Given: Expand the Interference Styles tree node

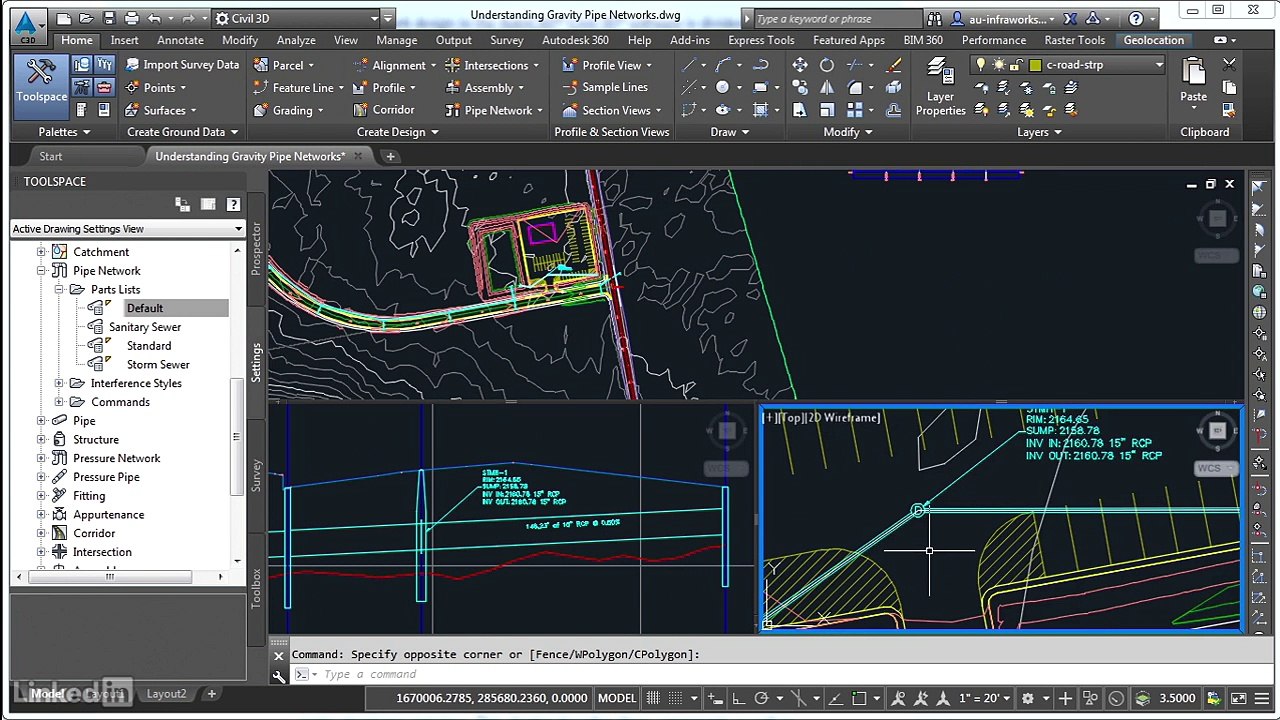Looking at the screenshot, I should 59,383.
